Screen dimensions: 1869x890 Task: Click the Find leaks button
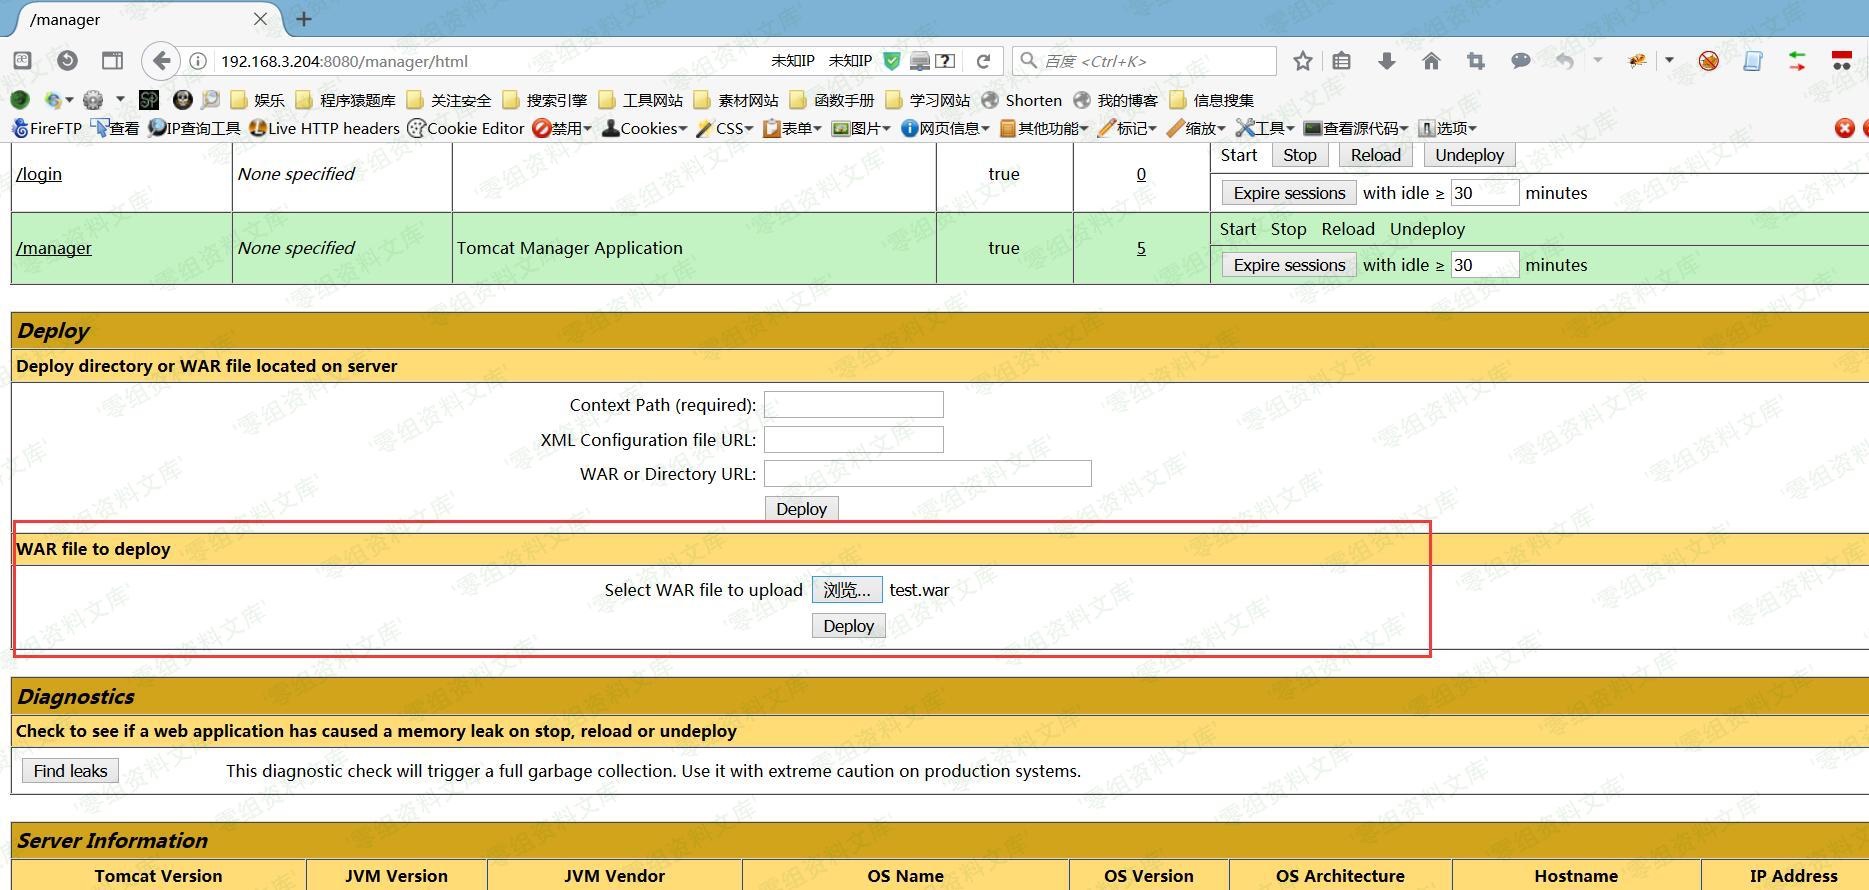70,771
